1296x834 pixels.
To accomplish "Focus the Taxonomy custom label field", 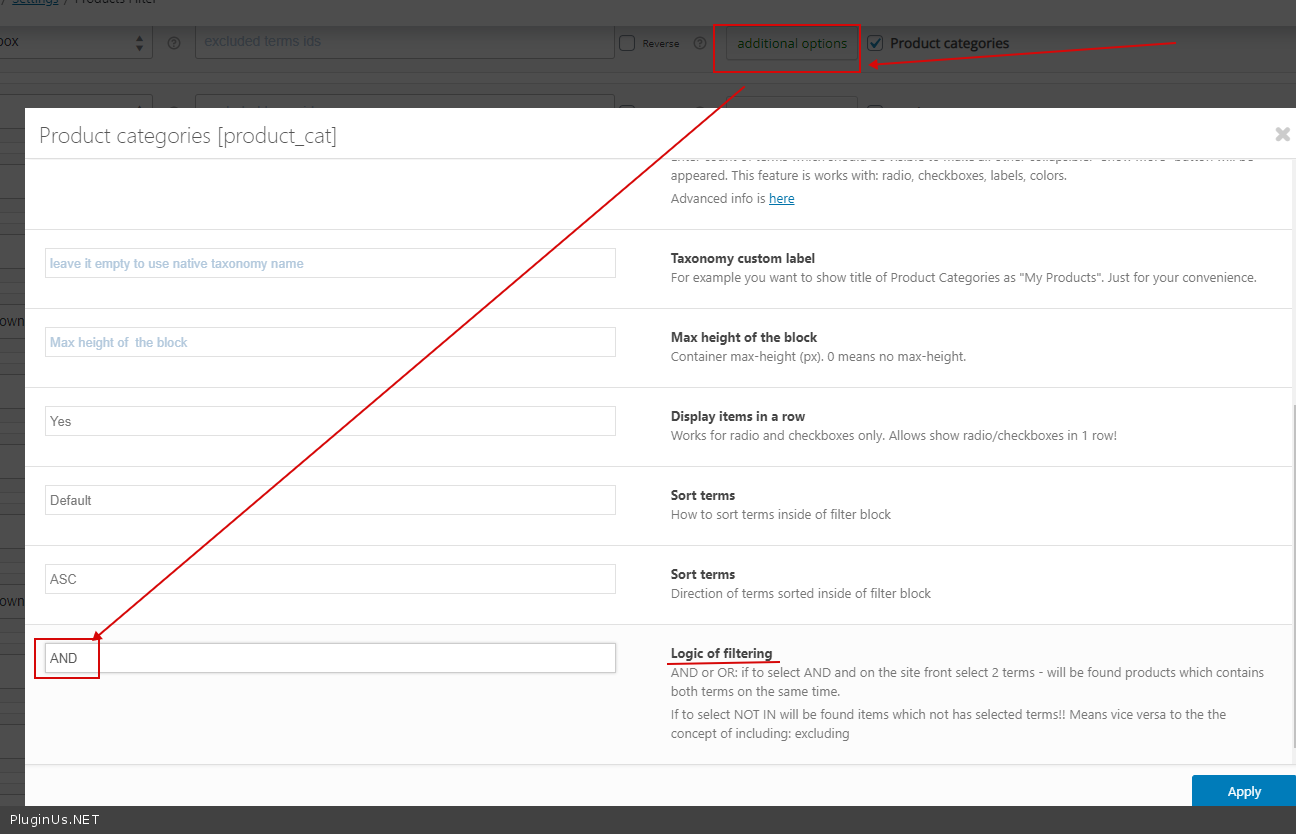I will [330, 263].
